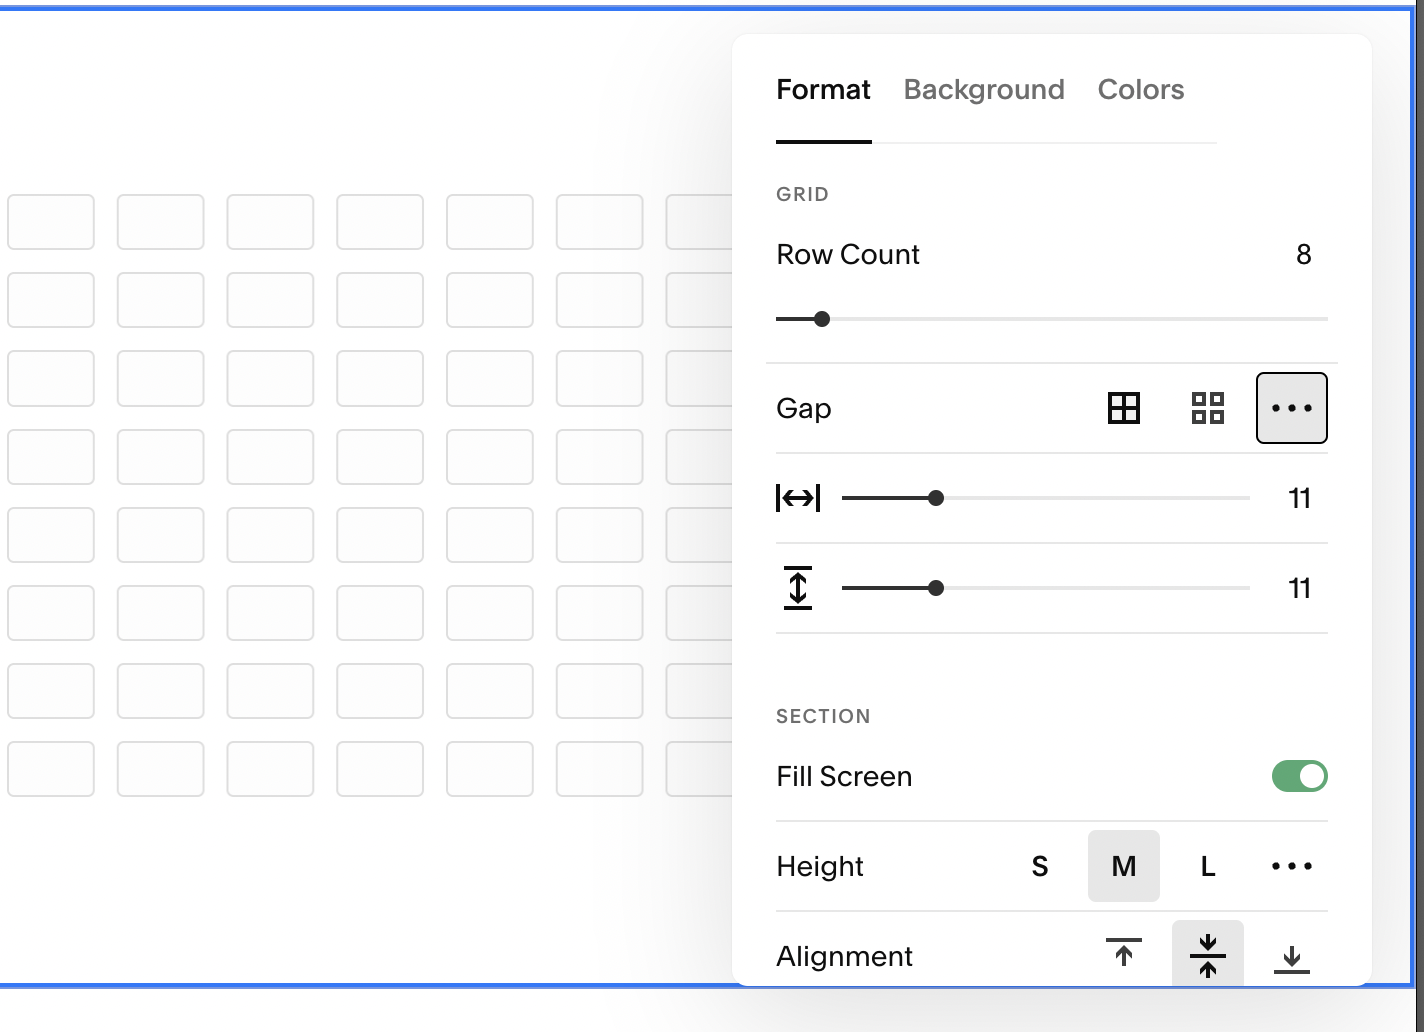Switch to the Colors tab
1424x1032 pixels.
(x=1140, y=90)
